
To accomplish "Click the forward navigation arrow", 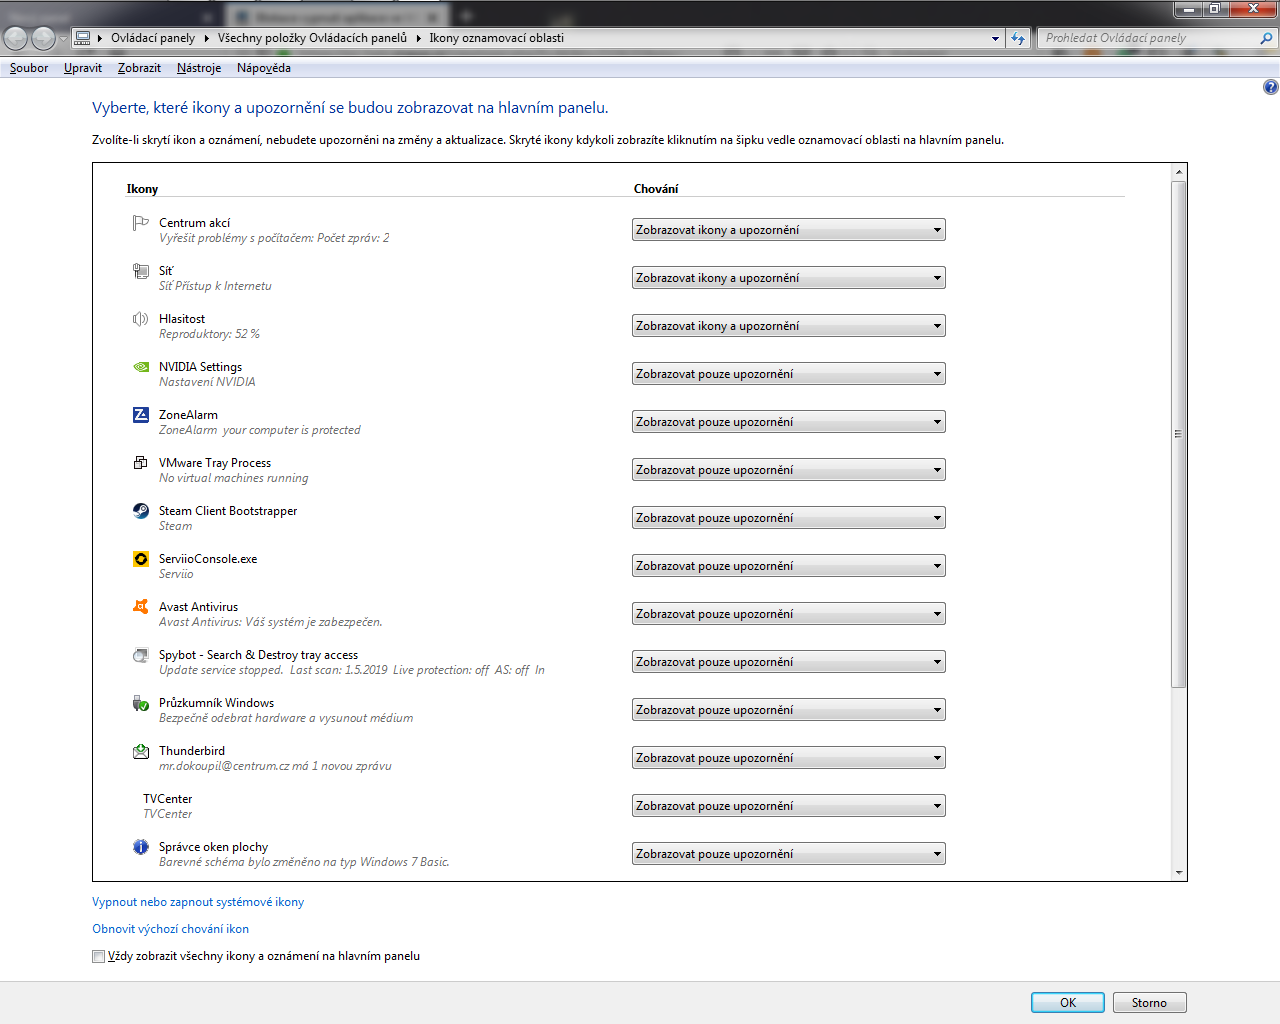I will point(44,38).
